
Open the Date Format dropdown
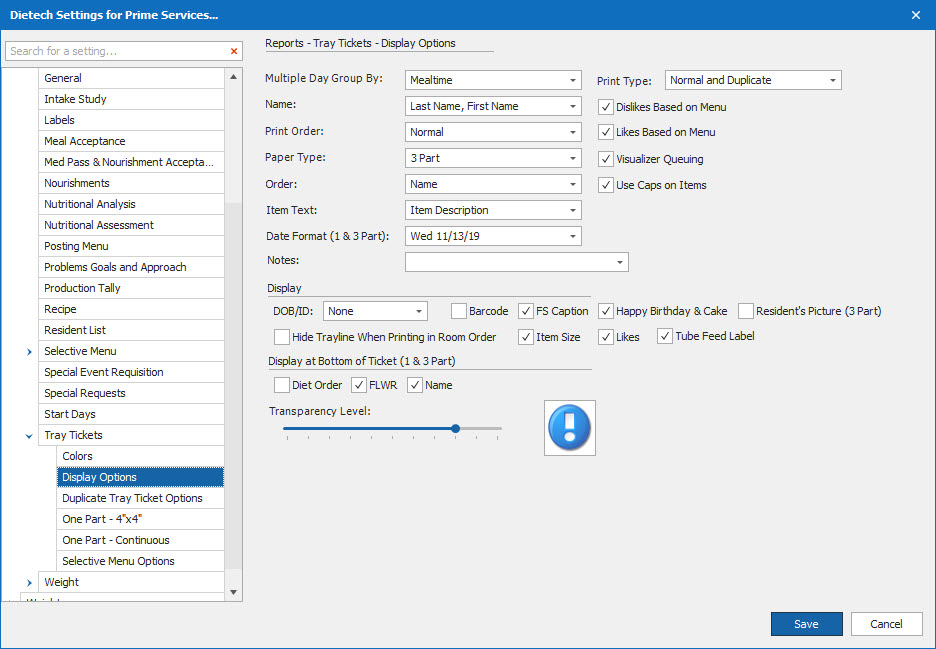tap(493, 236)
